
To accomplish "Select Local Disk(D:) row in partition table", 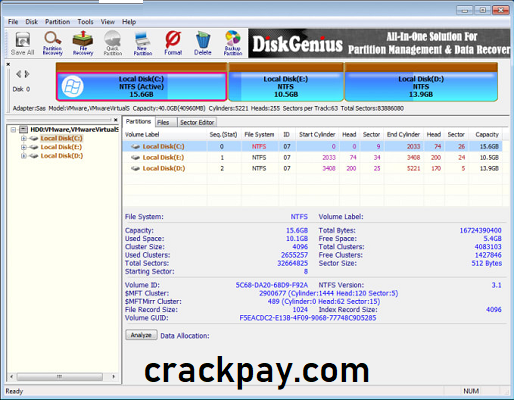I will [313, 168].
